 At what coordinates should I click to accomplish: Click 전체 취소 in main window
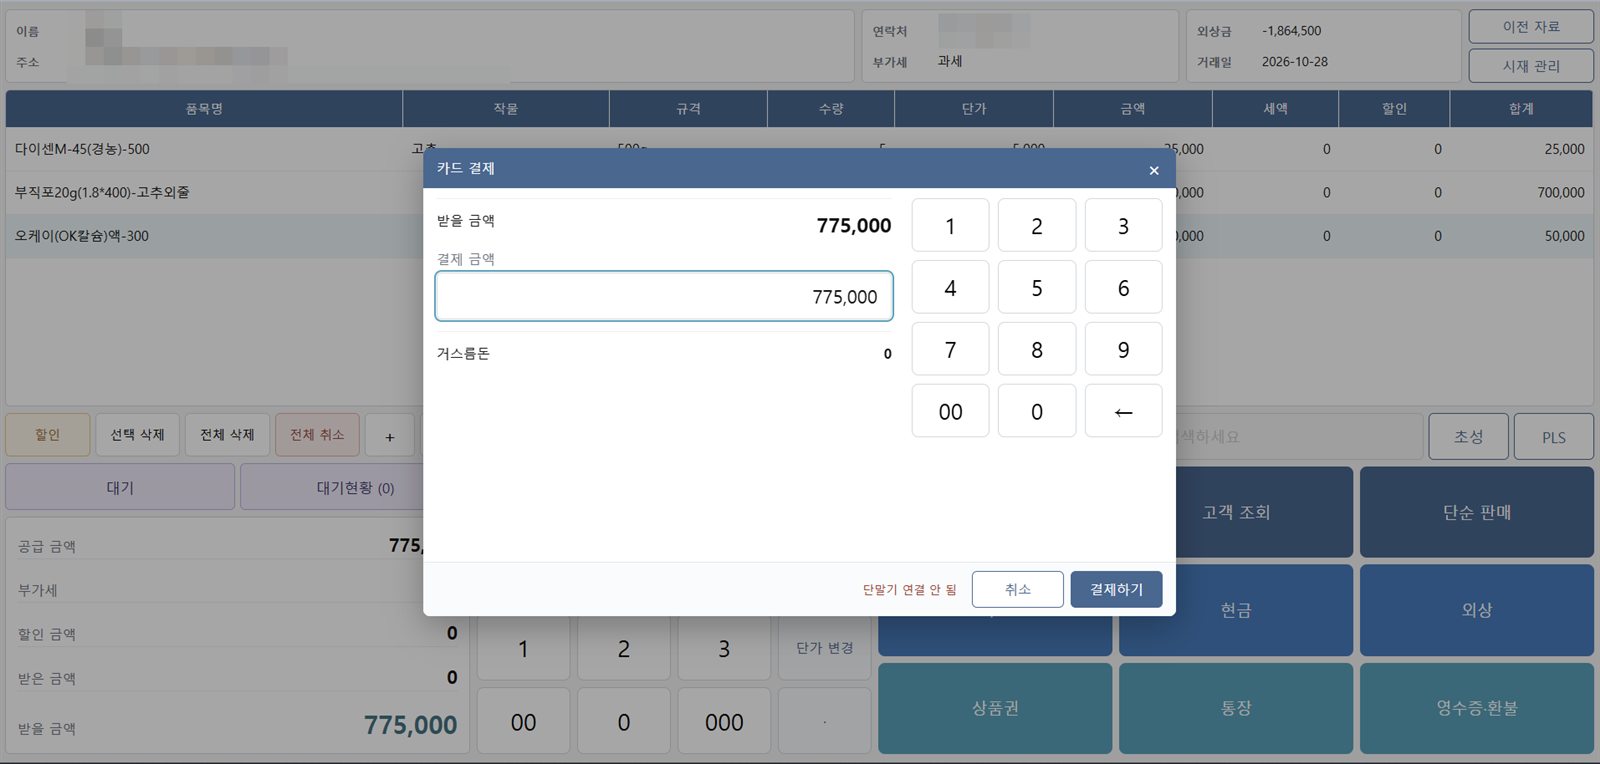(317, 435)
